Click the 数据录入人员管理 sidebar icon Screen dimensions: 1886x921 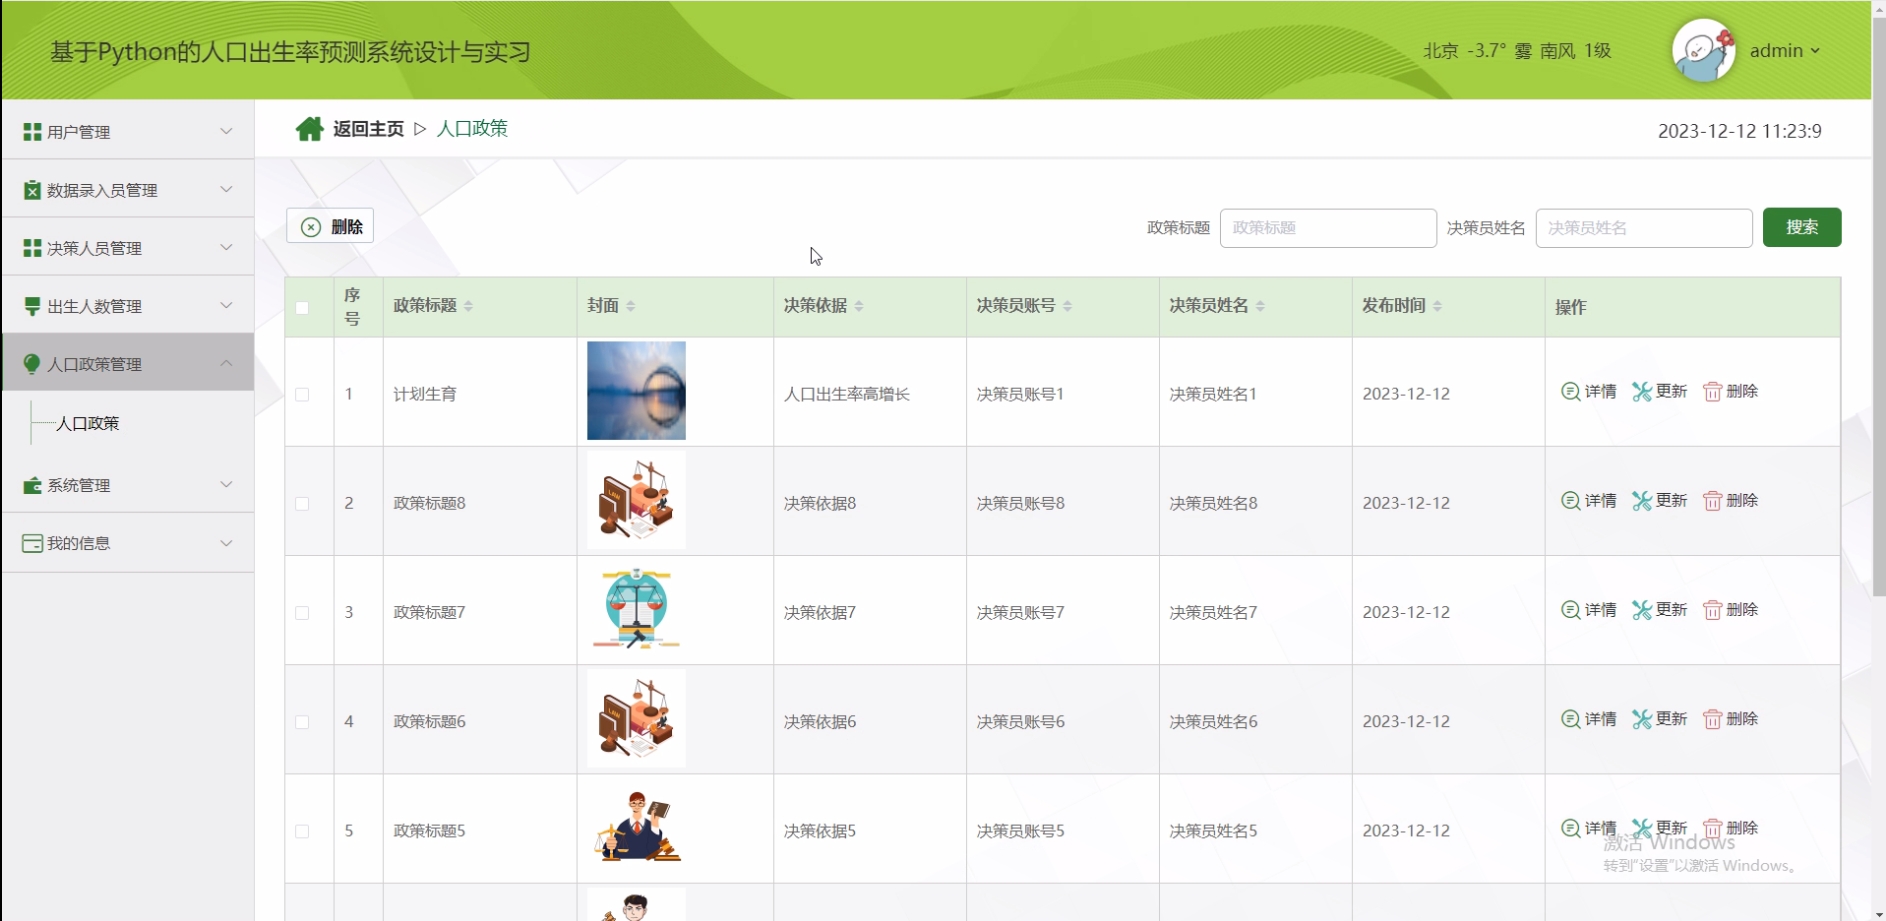(x=32, y=190)
